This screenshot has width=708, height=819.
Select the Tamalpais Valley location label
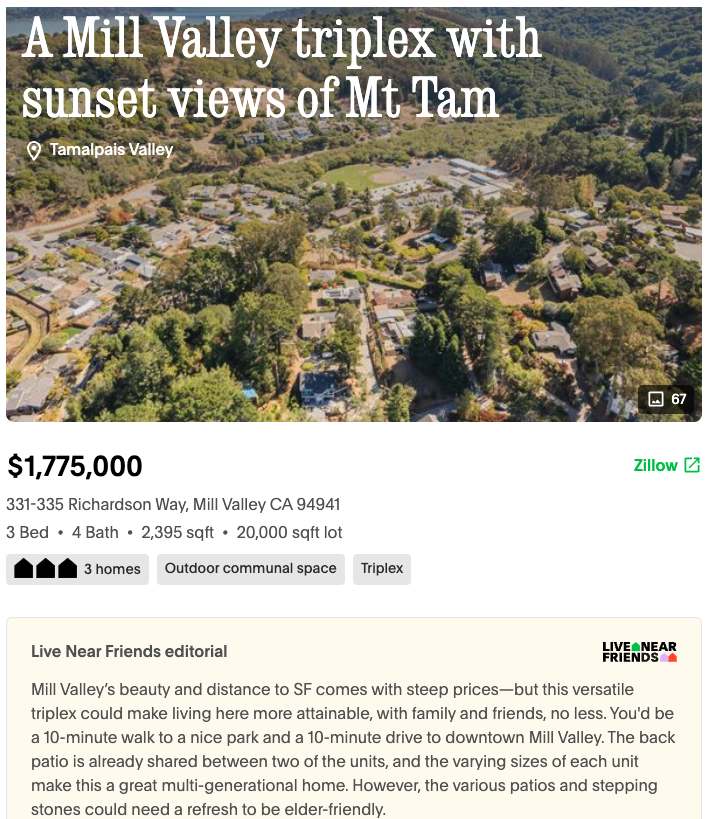[x=111, y=150]
